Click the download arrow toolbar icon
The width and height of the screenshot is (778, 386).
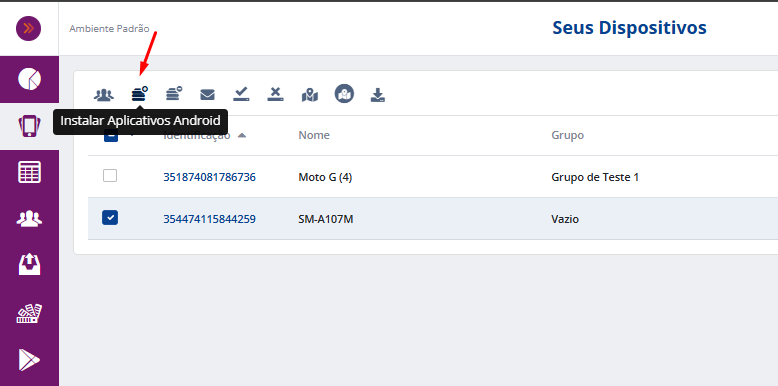pyautogui.click(x=378, y=95)
